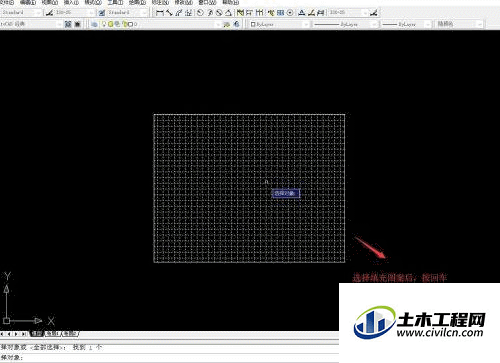Open the 帮助 (Help) menu

tap(231, 2)
